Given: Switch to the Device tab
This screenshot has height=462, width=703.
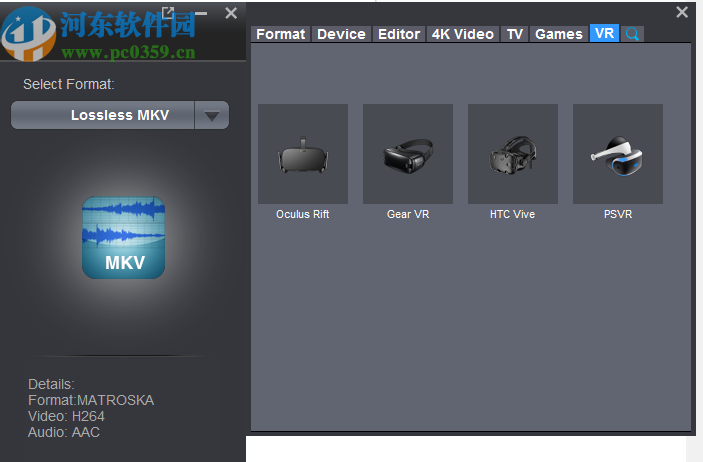Looking at the screenshot, I should point(341,34).
